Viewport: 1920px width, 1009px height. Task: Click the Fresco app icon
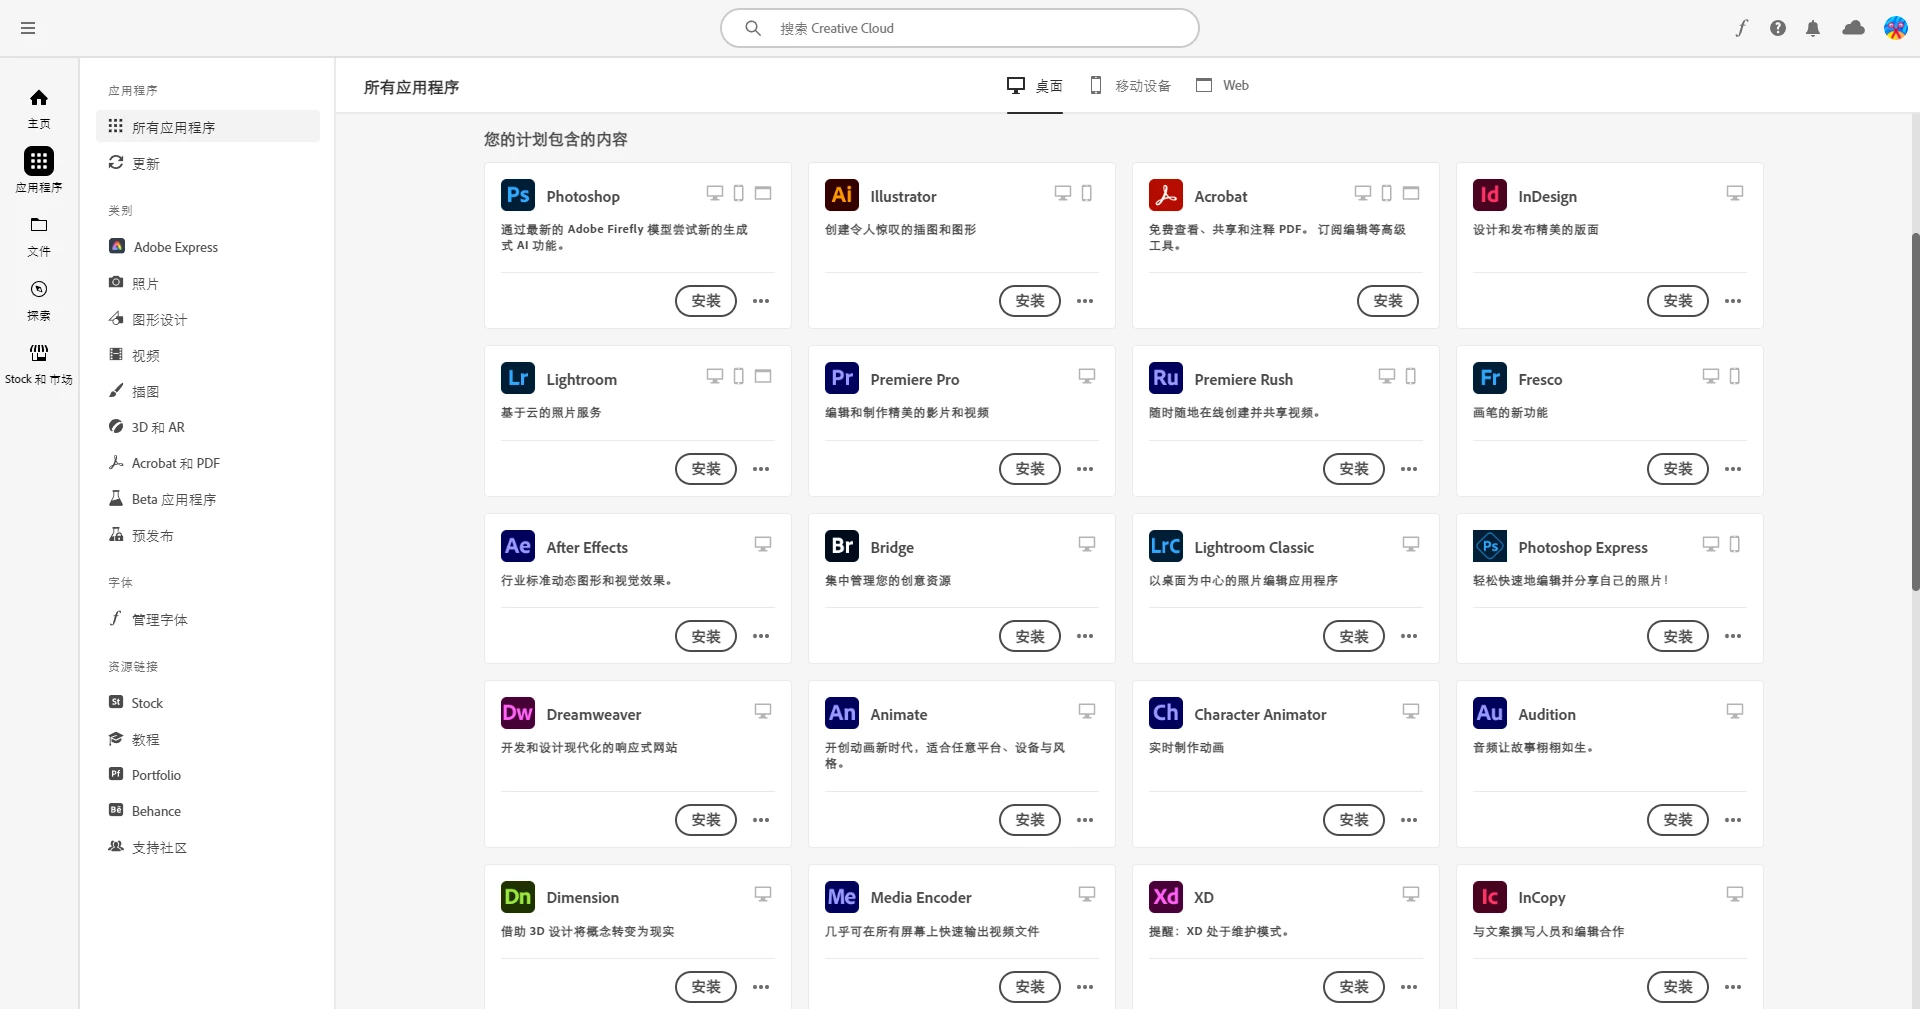click(1490, 378)
